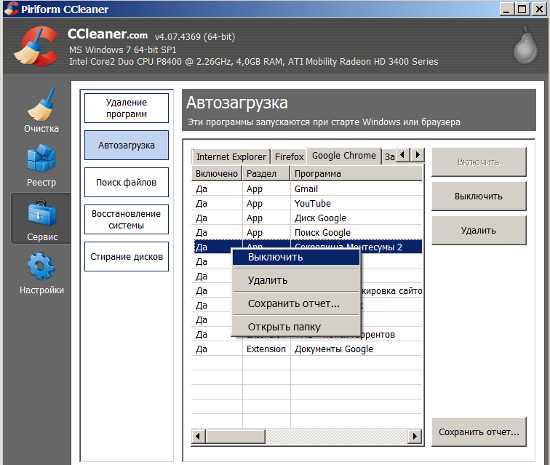
Task: Open Стирание дисков drive wiper
Action: pyautogui.click(x=126, y=256)
